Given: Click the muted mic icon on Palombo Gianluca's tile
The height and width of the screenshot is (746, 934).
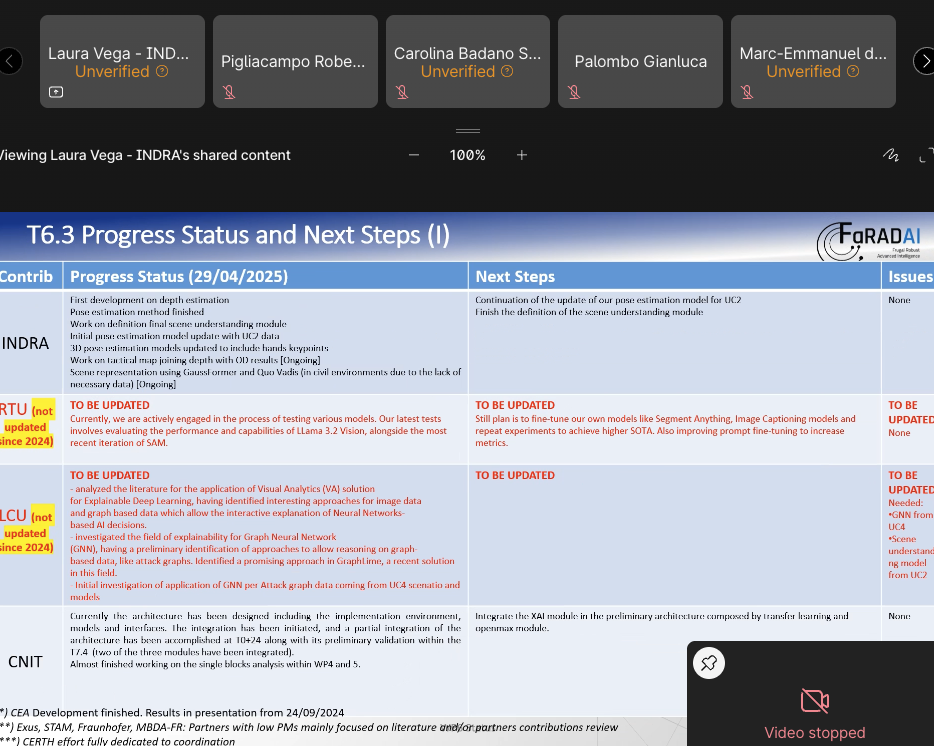Looking at the screenshot, I should [574, 92].
